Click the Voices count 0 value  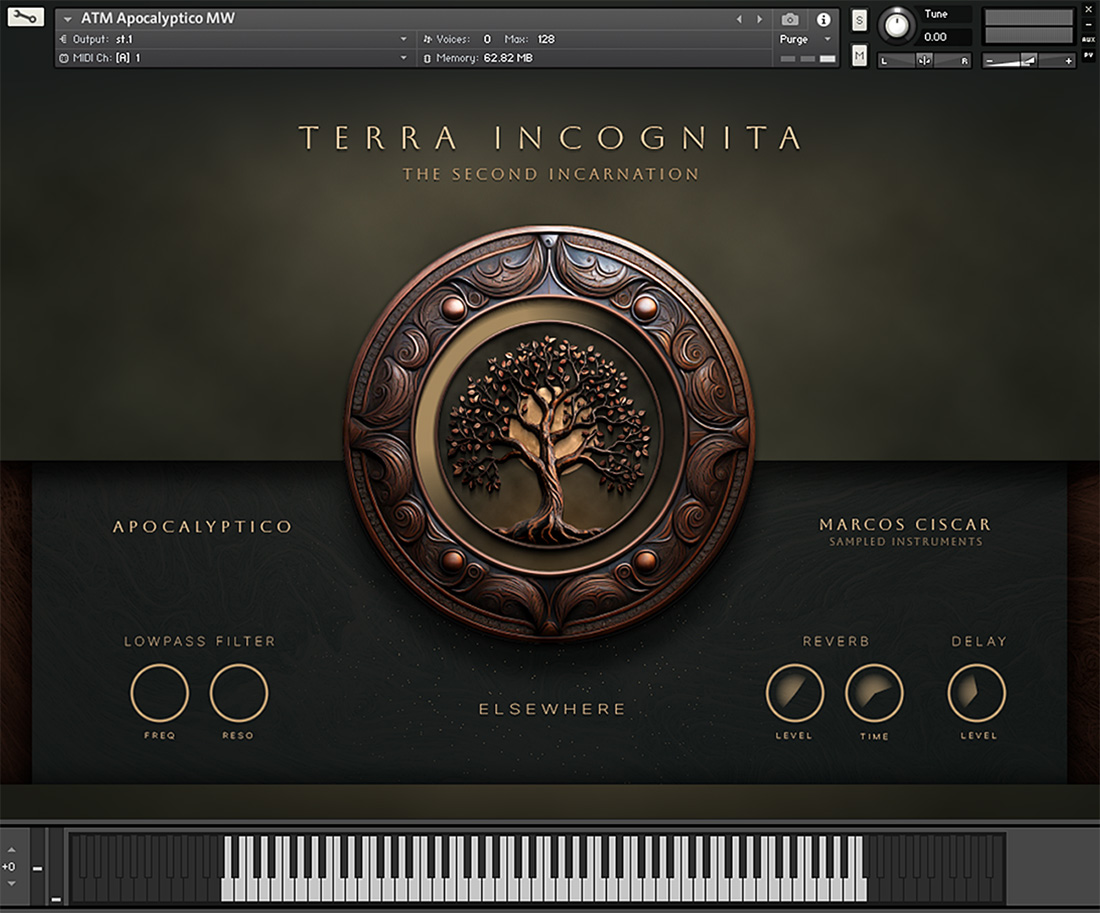pos(487,39)
